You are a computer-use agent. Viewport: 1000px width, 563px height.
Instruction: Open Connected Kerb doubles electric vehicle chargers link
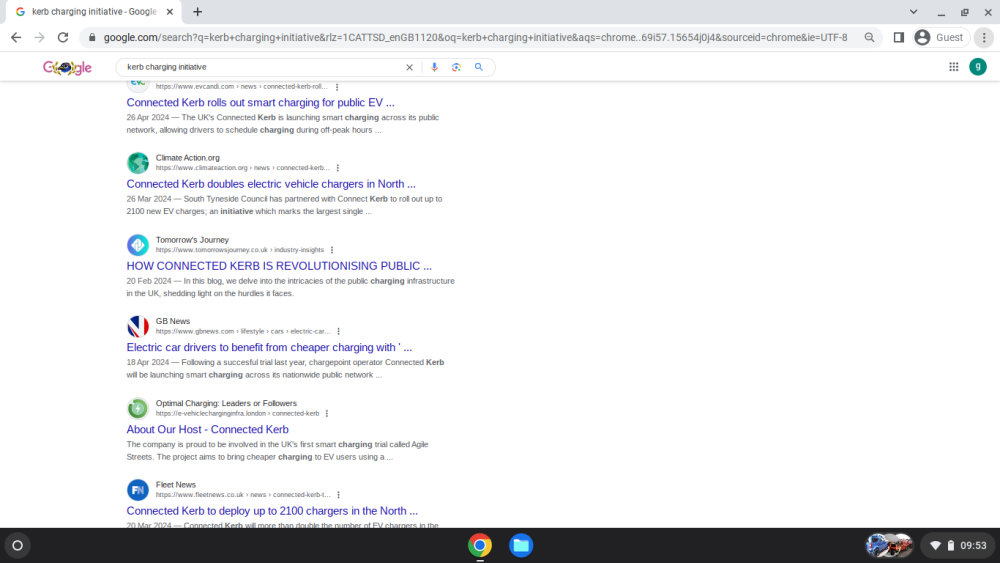click(x=271, y=184)
